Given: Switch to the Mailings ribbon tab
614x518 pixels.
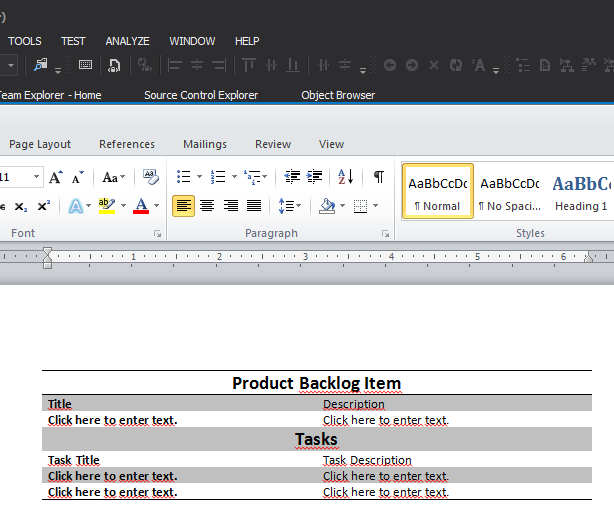Looking at the screenshot, I should click(x=204, y=144).
